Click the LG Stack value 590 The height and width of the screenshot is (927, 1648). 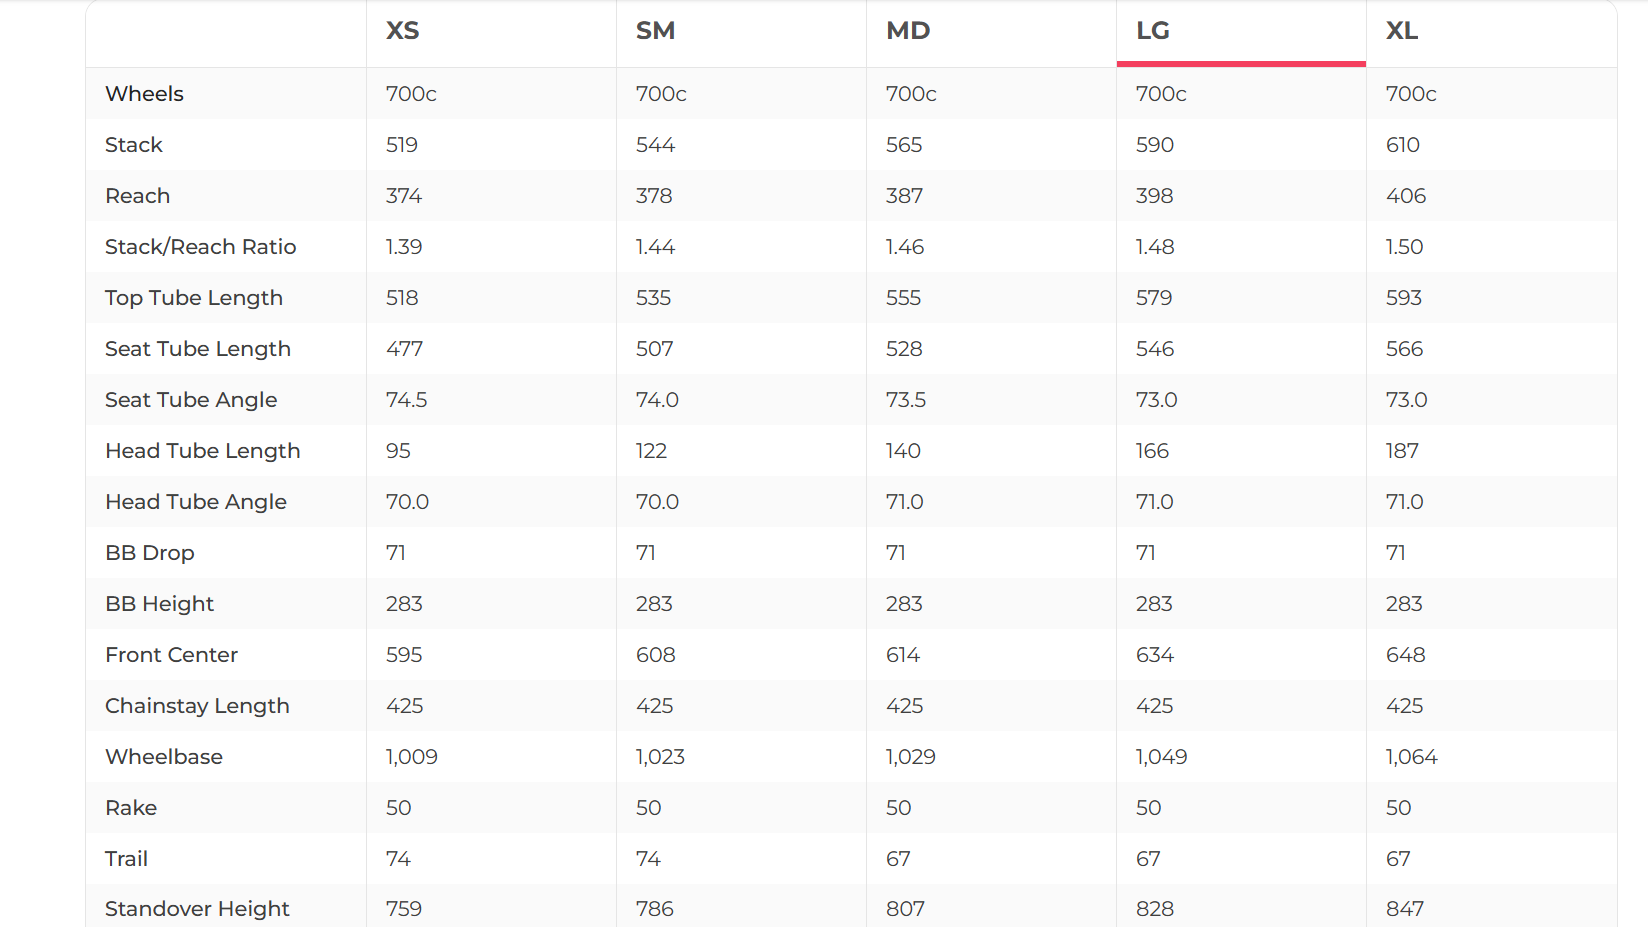(x=1155, y=145)
